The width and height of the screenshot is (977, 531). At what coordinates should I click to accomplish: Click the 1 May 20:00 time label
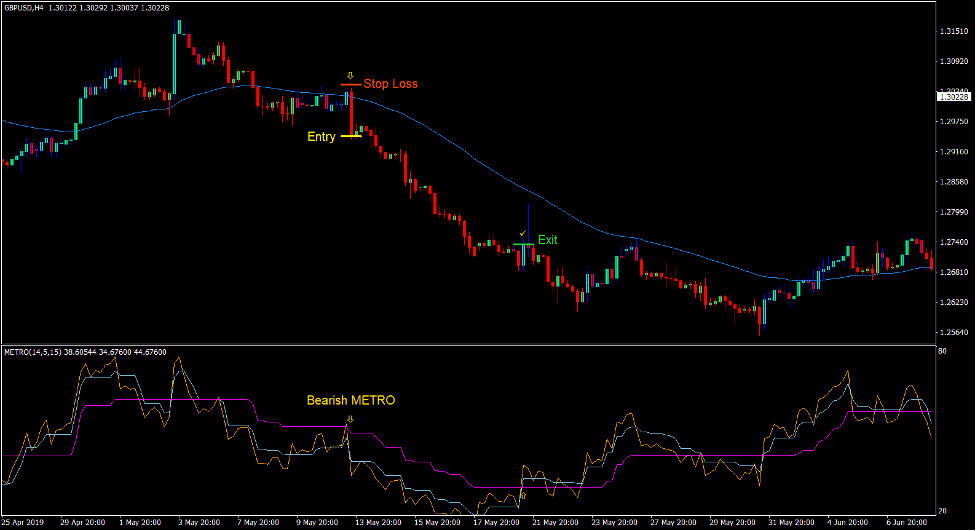tap(140, 522)
